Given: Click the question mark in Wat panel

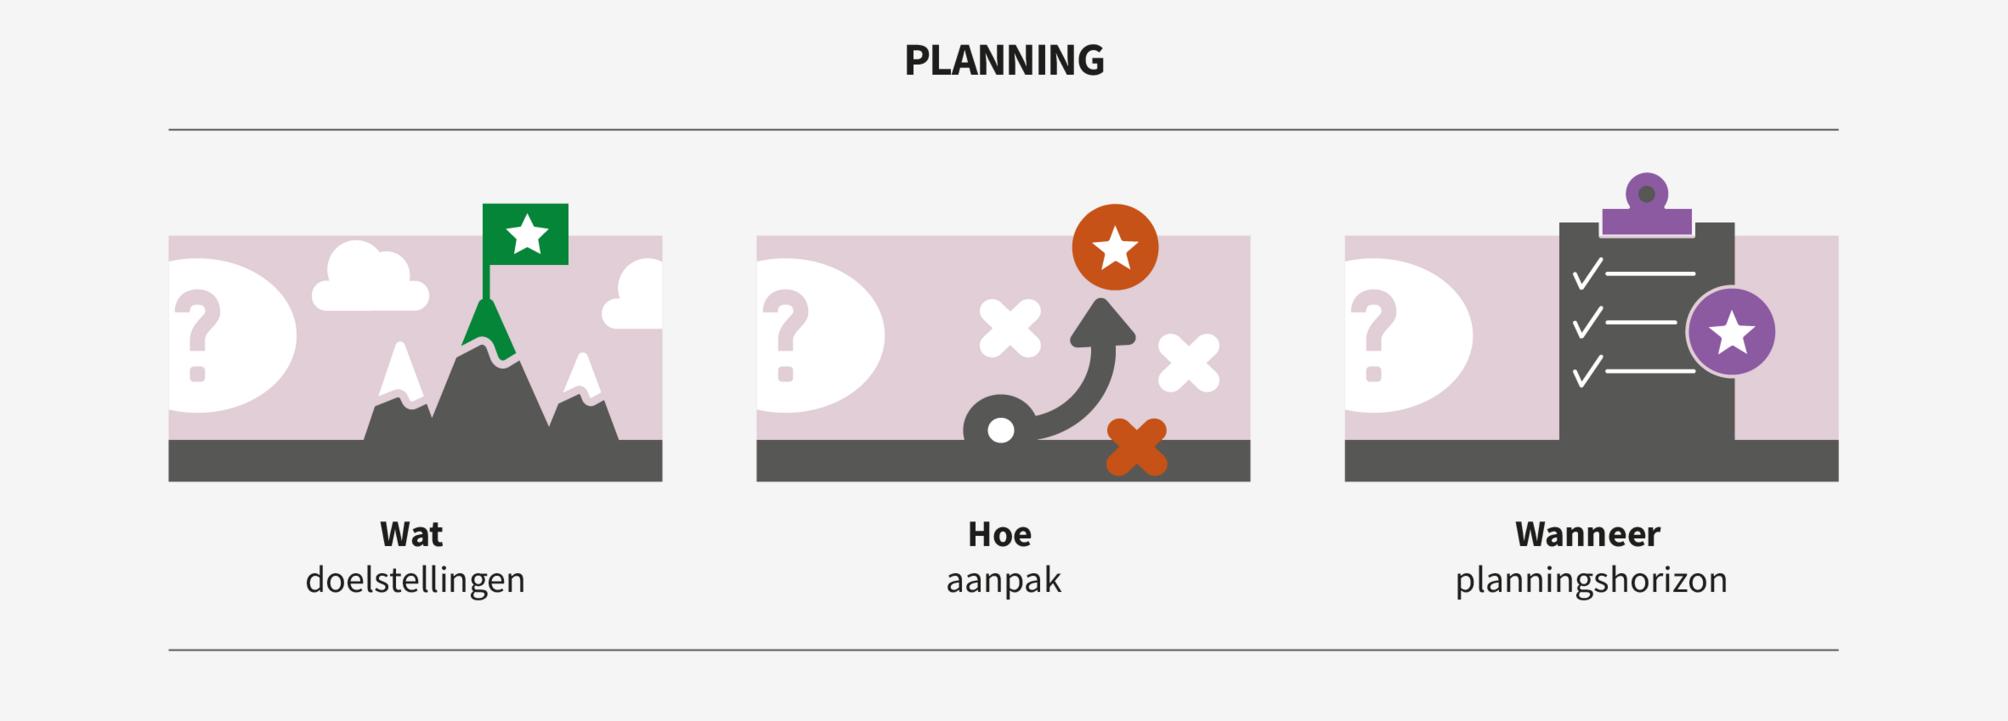Looking at the screenshot, I should [199, 335].
